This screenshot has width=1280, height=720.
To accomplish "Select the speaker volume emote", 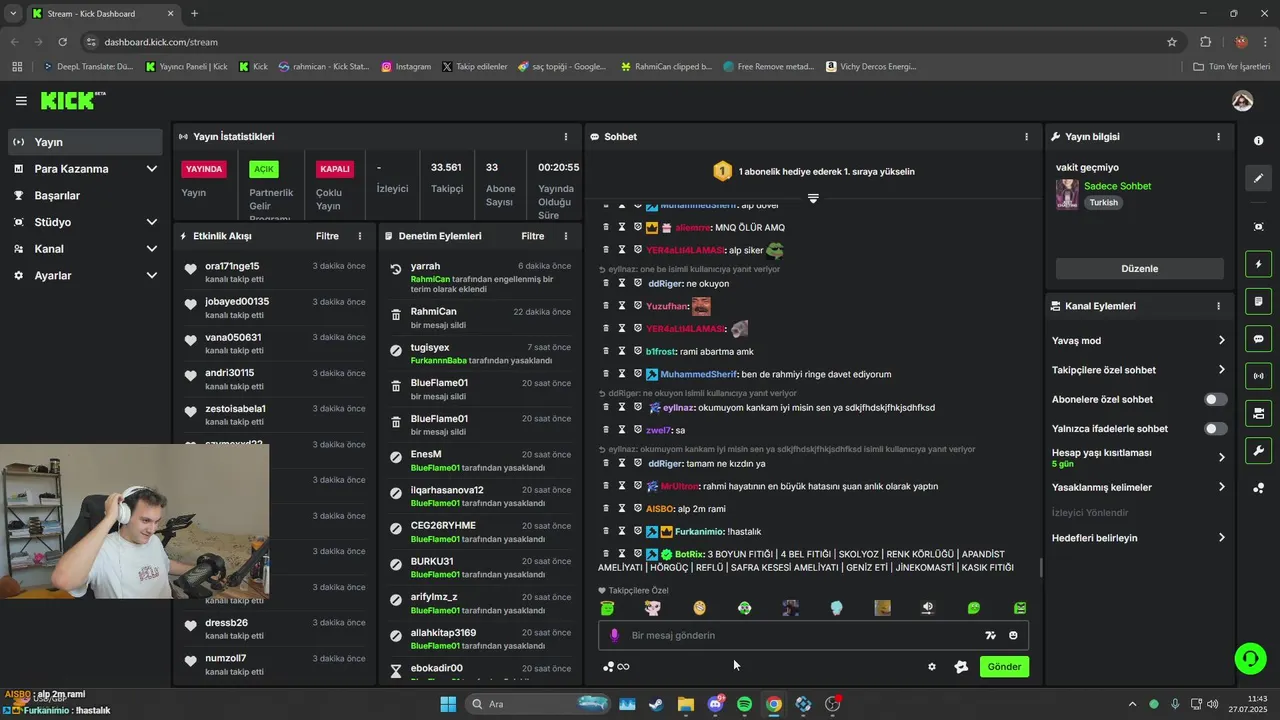I will [x=928, y=607].
